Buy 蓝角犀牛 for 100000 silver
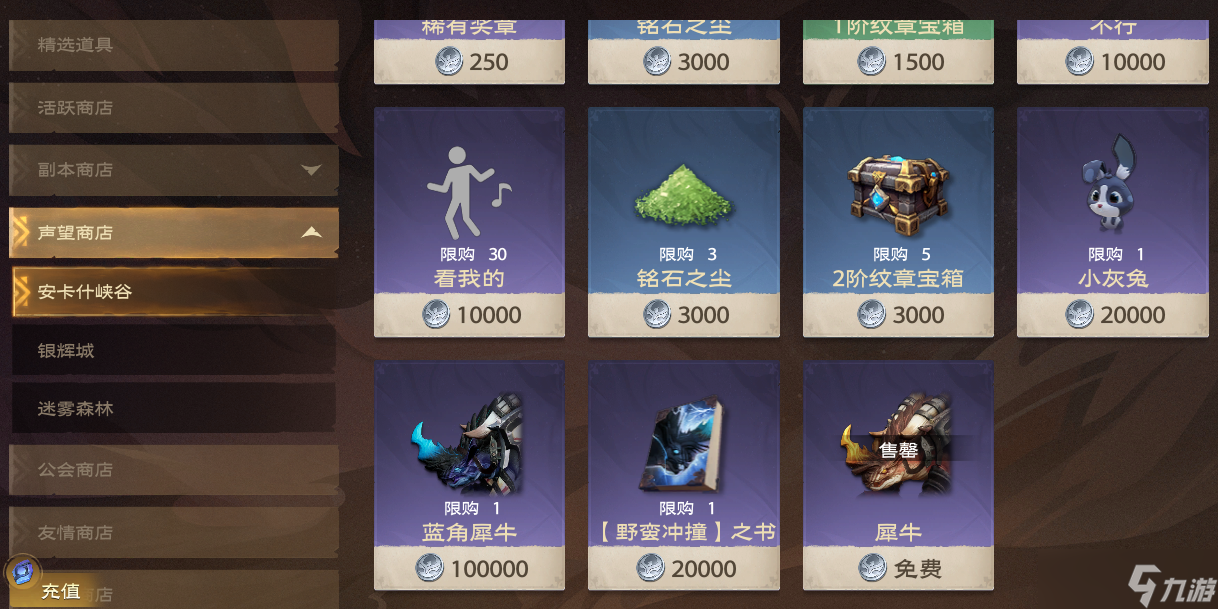The height and width of the screenshot is (609, 1218). [x=469, y=568]
